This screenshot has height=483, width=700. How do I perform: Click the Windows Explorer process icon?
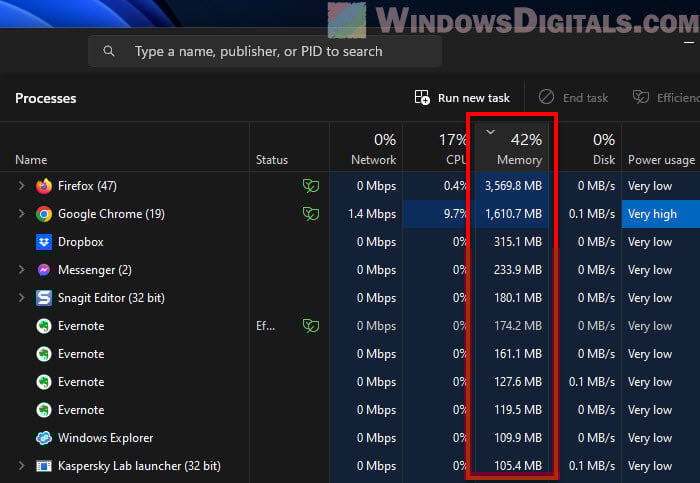click(x=44, y=438)
